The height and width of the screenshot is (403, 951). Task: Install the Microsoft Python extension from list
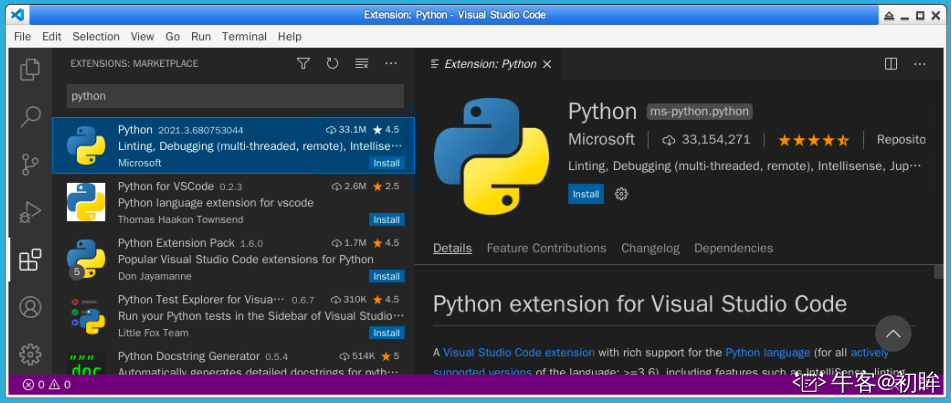[x=386, y=163]
